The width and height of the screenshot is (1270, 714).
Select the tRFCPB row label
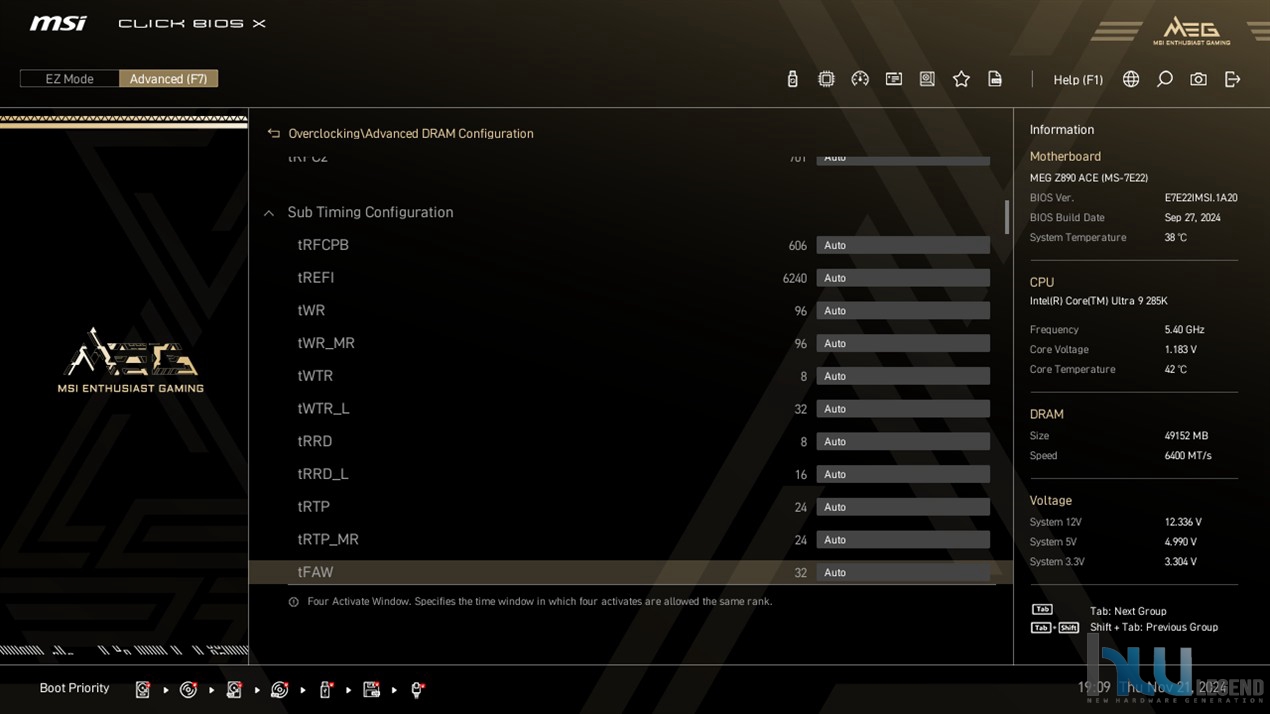click(323, 245)
